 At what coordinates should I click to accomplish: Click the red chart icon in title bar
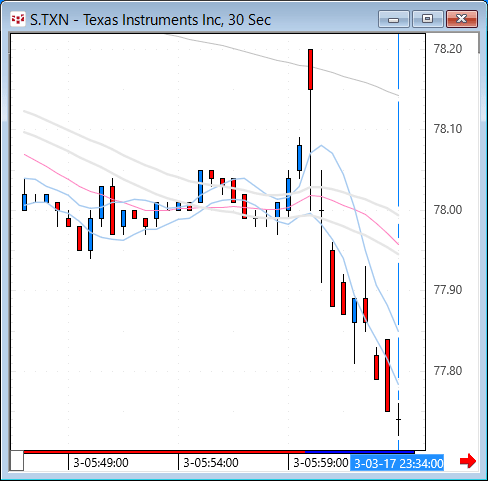pyautogui.click(x=18, y=19)
